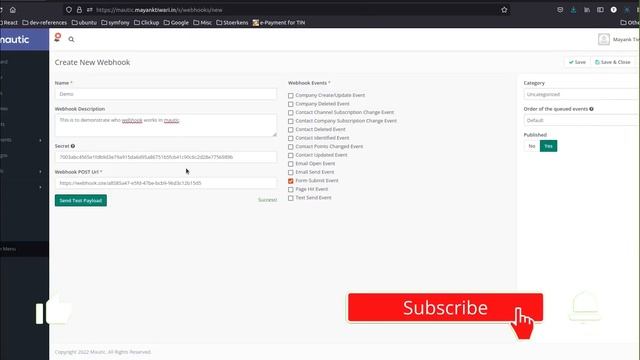
Task: Click the Create New Webhook heading
Action: coord(92,62)
